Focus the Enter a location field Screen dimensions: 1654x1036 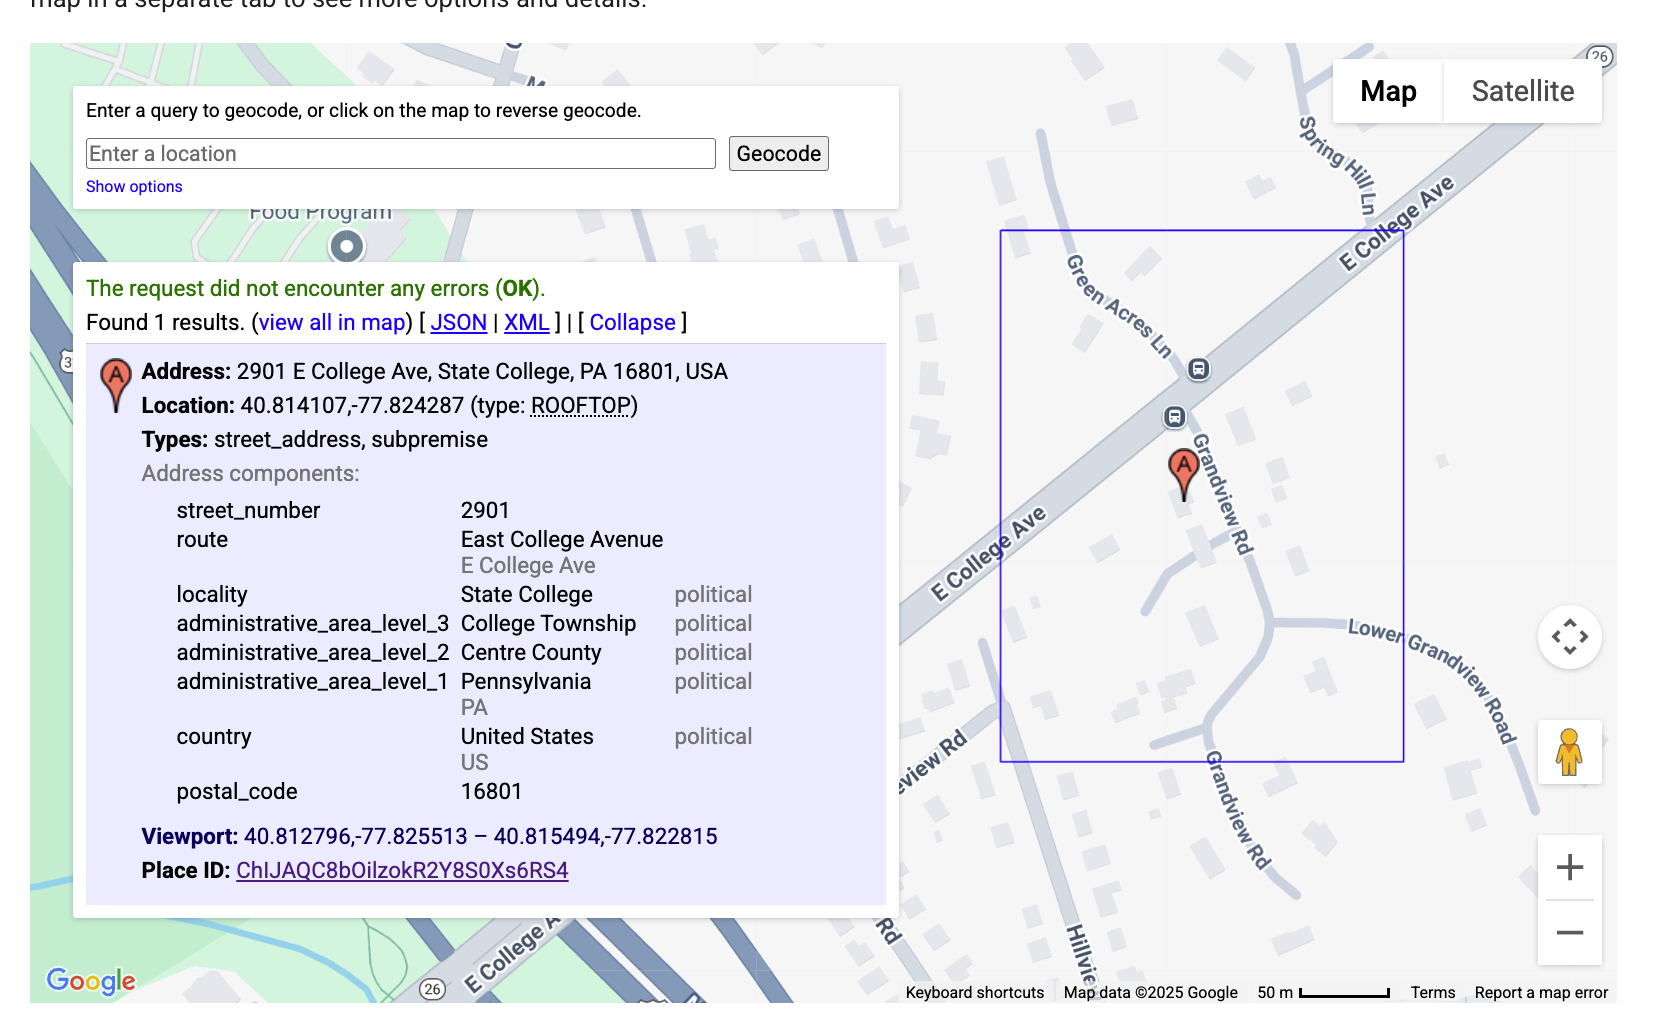400,154
